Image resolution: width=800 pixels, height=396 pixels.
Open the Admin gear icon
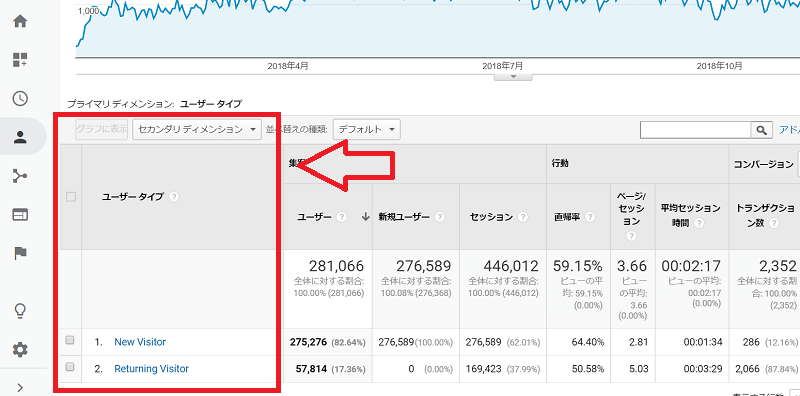pyautogui.click(x=20, y=350)
